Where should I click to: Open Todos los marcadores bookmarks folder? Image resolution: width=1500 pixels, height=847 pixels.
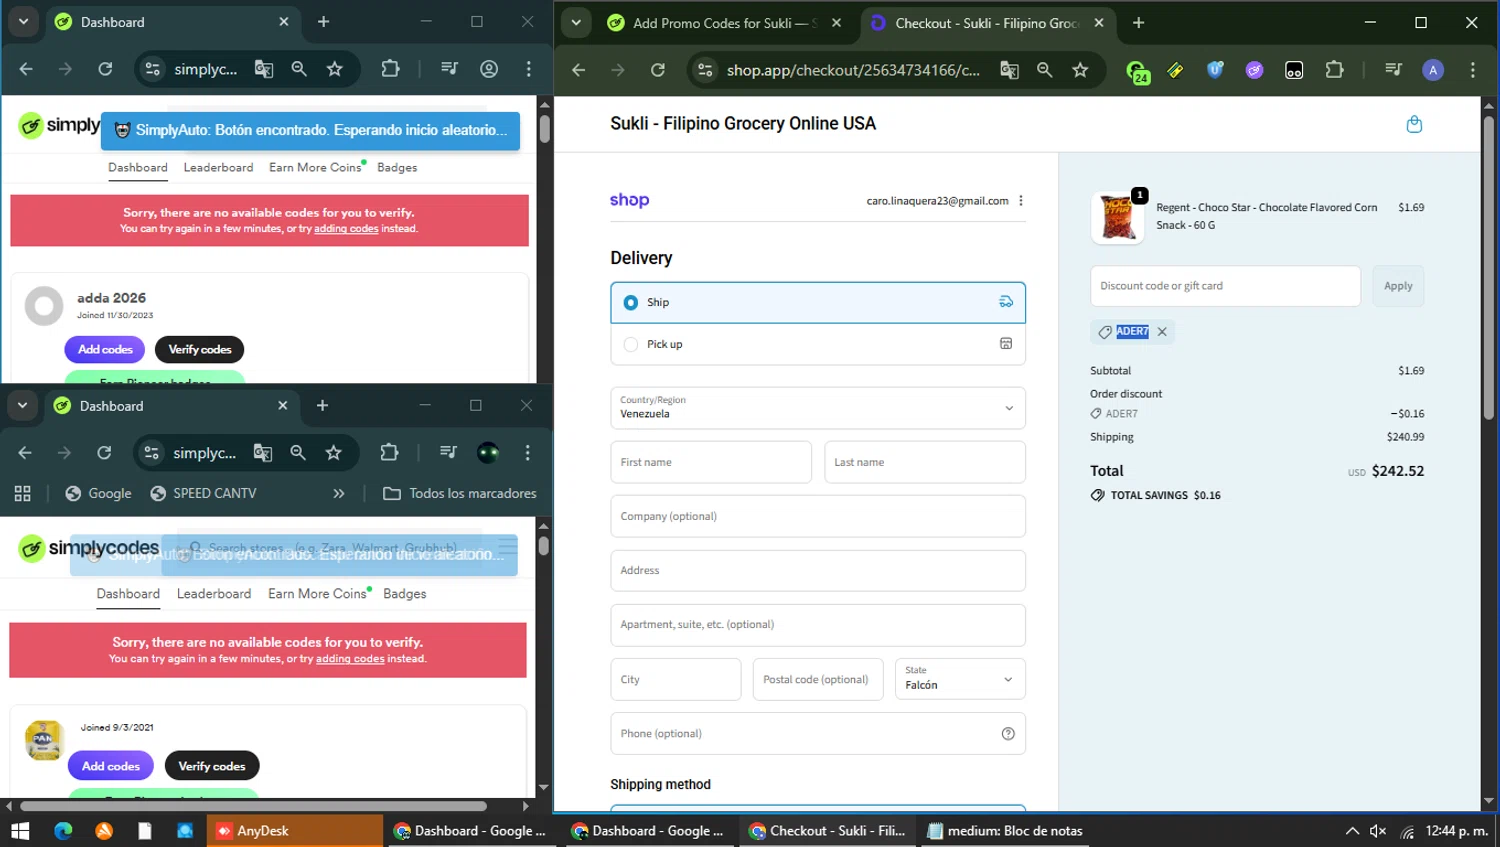pyautogui.click(x=460, y=493)
